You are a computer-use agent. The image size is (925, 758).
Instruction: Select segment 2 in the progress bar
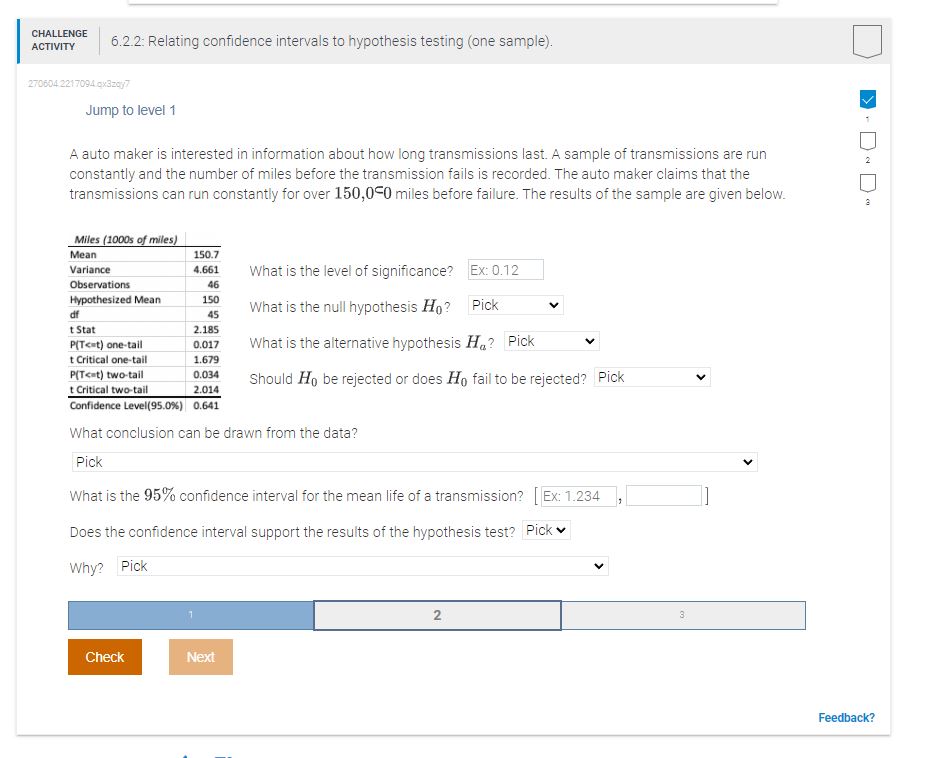[437, 615]
